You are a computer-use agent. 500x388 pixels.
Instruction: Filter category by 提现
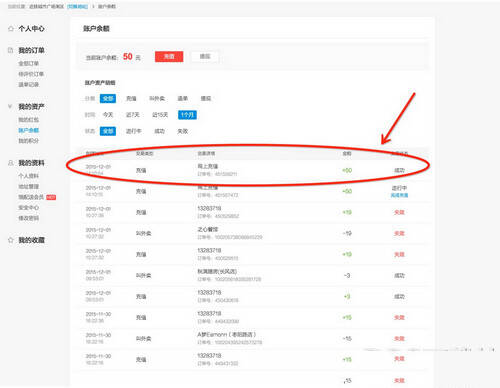[x=206, y=99]
